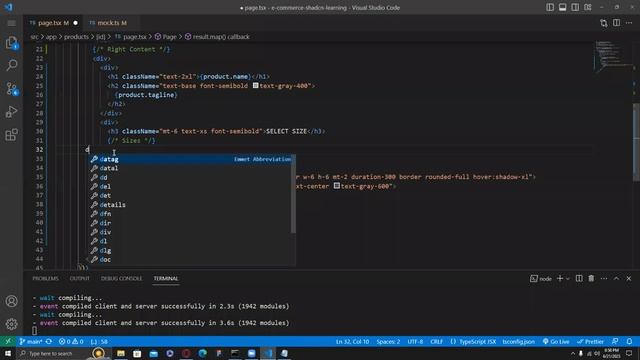Screen dimensions: 640x360
Task: Select the node terminal label
Action: pyautogui.click(x=541, y=279)
